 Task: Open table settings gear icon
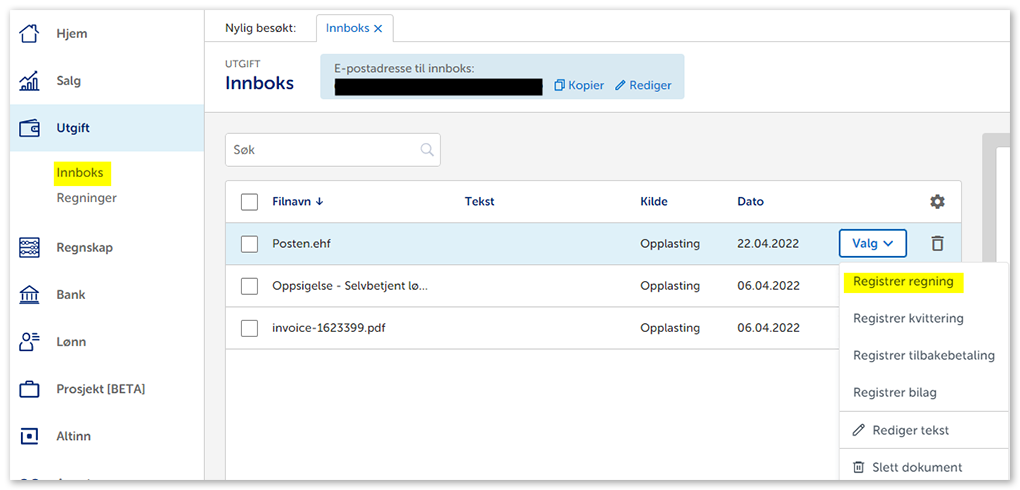(x=937, y=202)
